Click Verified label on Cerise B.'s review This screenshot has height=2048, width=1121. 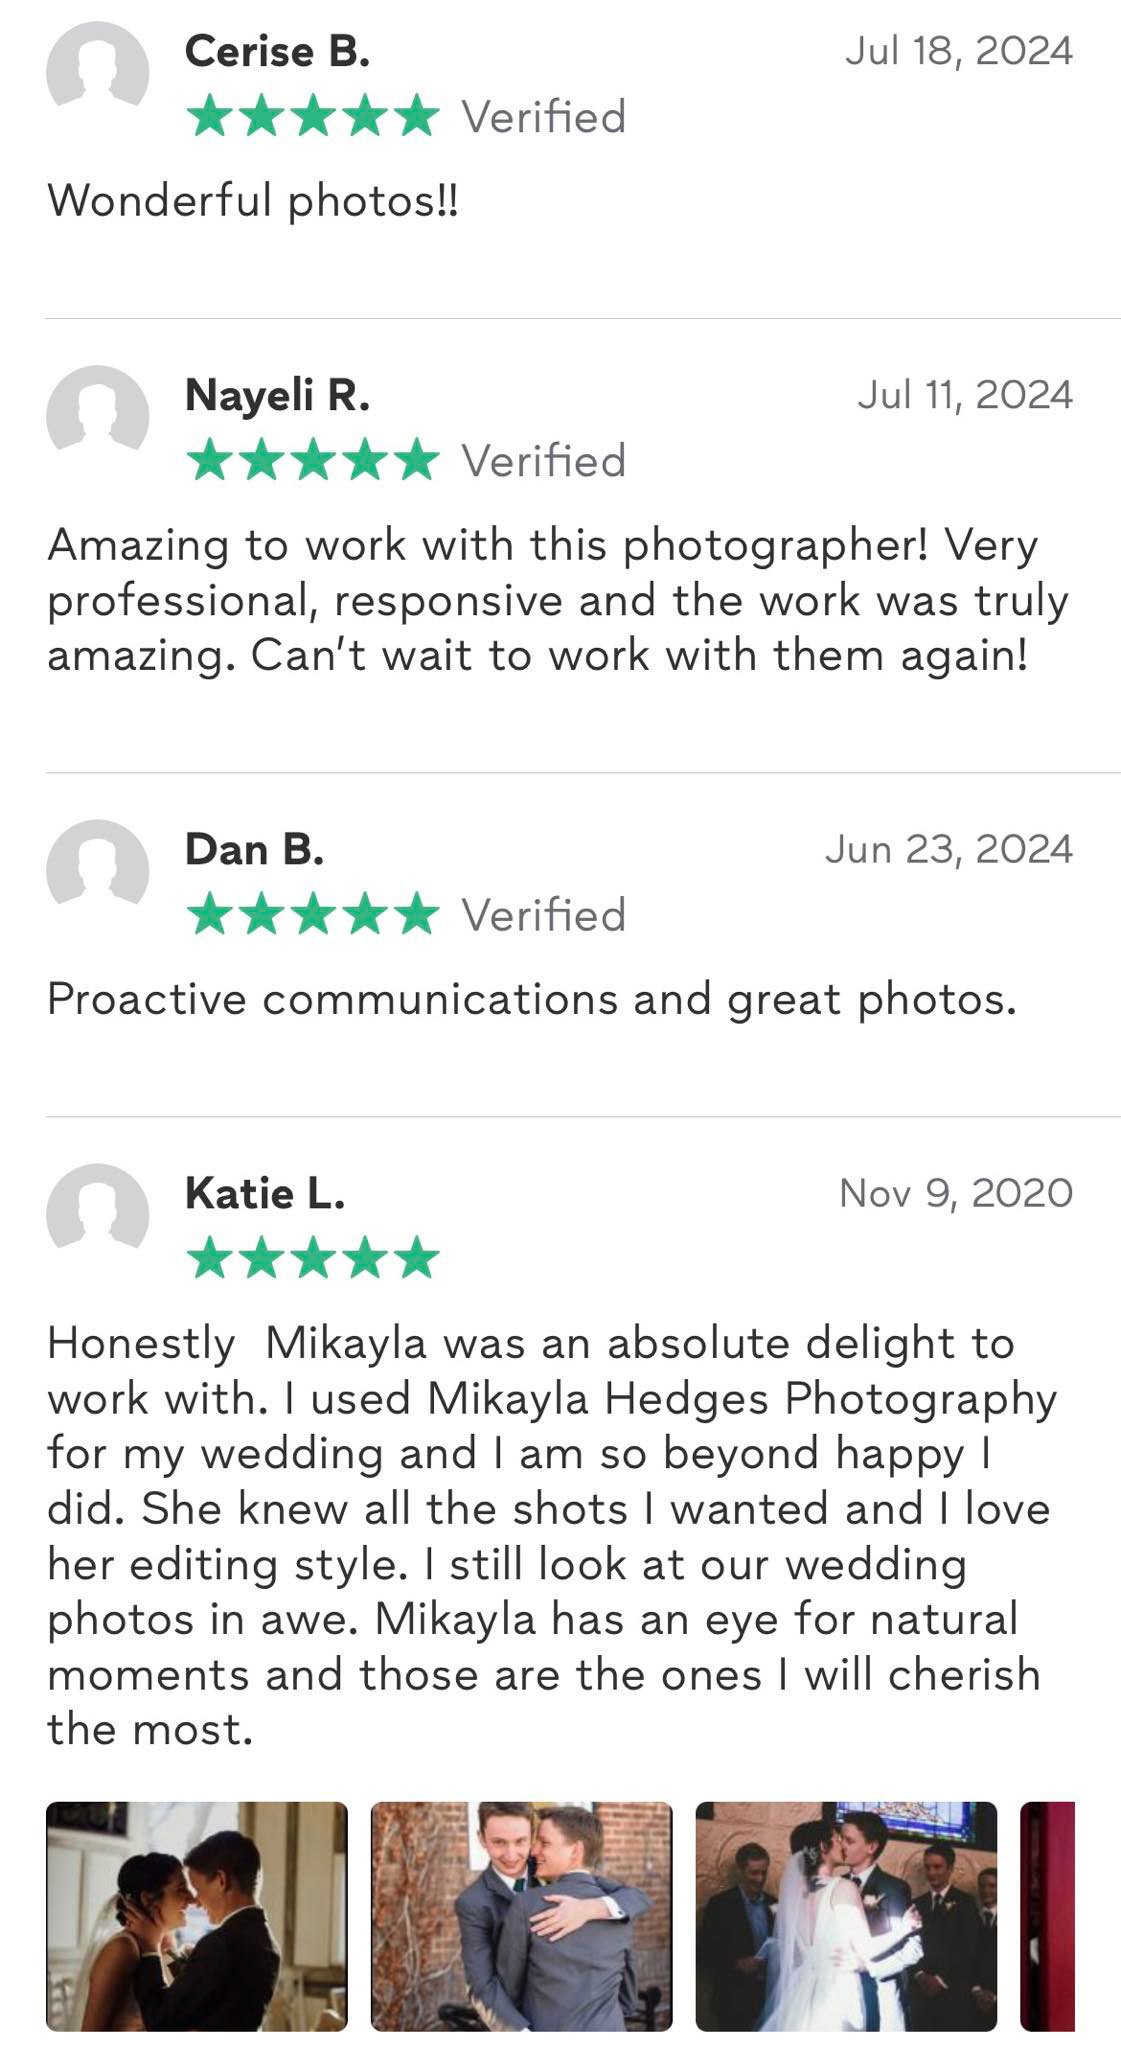pyautogui.click(x=543, y=117)
